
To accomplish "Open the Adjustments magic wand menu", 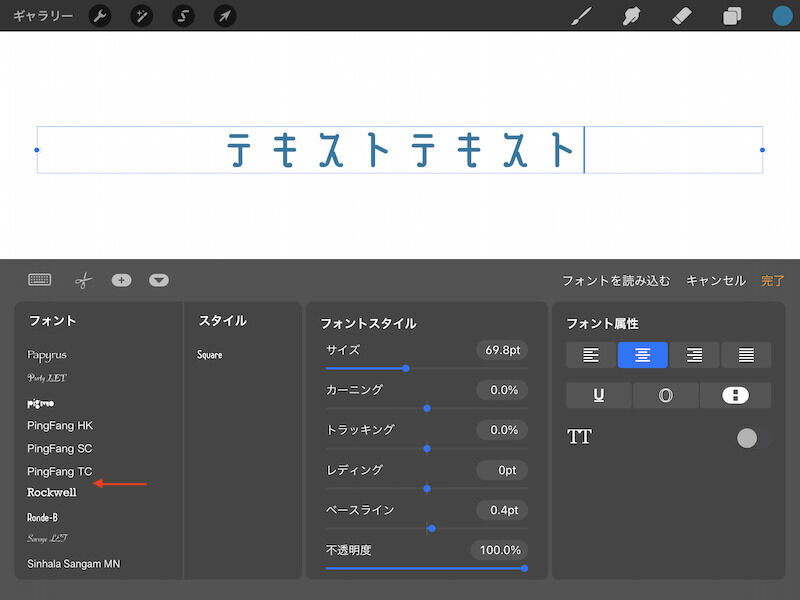I will click(141, 16).
